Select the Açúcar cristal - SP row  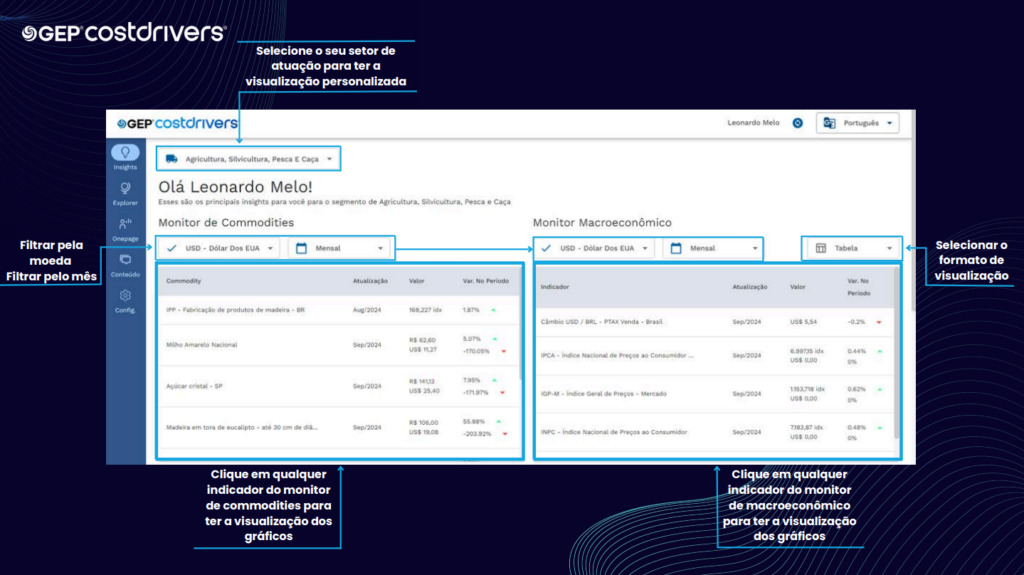point(339,386)
